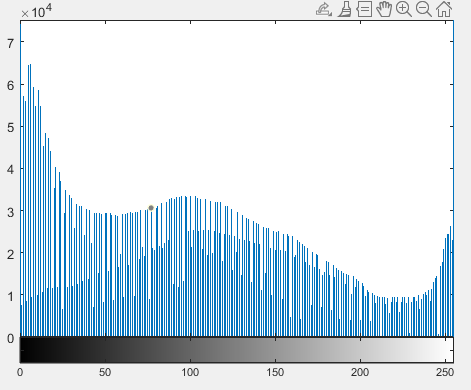The height and width of the screenshot is (390, 471).
Task: Click the x-axis label 150
Action: [275, 372]
